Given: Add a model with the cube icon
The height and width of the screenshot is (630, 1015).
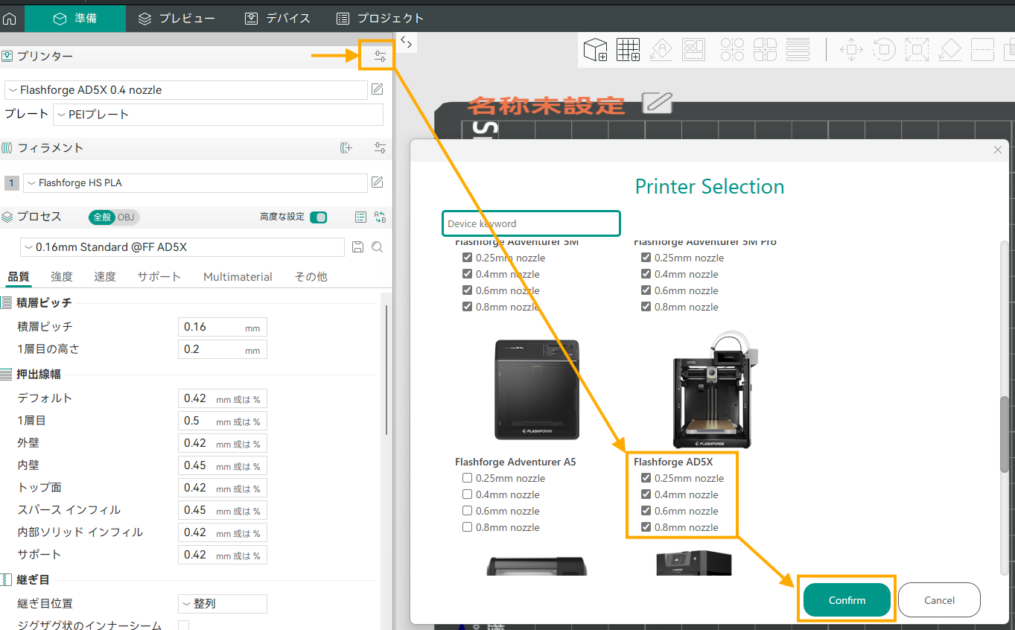Looking at the screenshot, I should tap(596, 49).
